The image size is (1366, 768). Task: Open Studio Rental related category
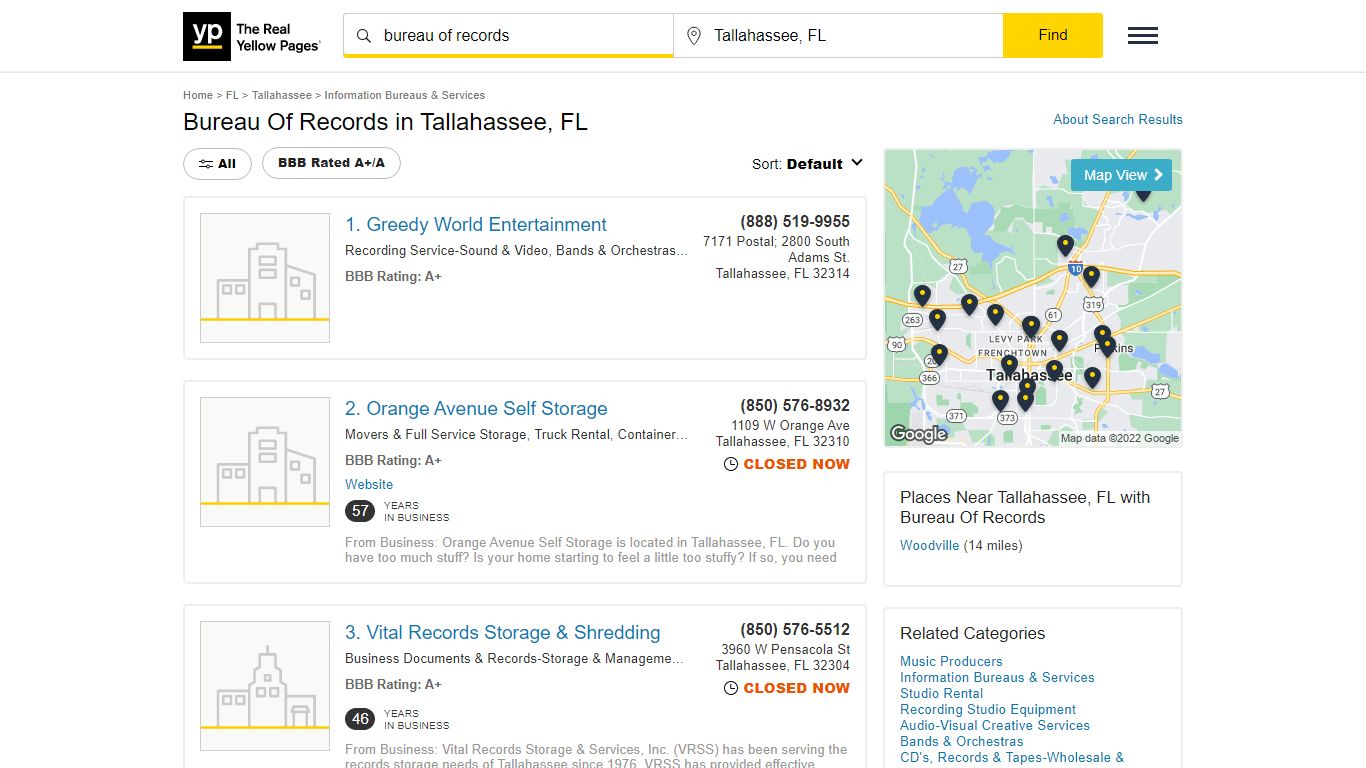tap(941, 693)
